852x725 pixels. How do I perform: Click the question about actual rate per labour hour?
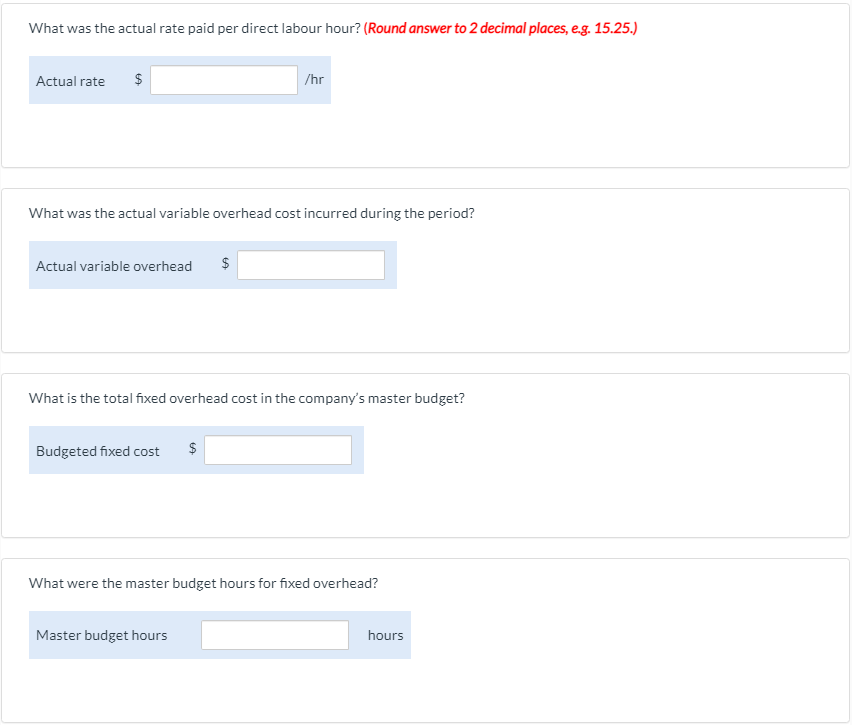pos(195,28)
